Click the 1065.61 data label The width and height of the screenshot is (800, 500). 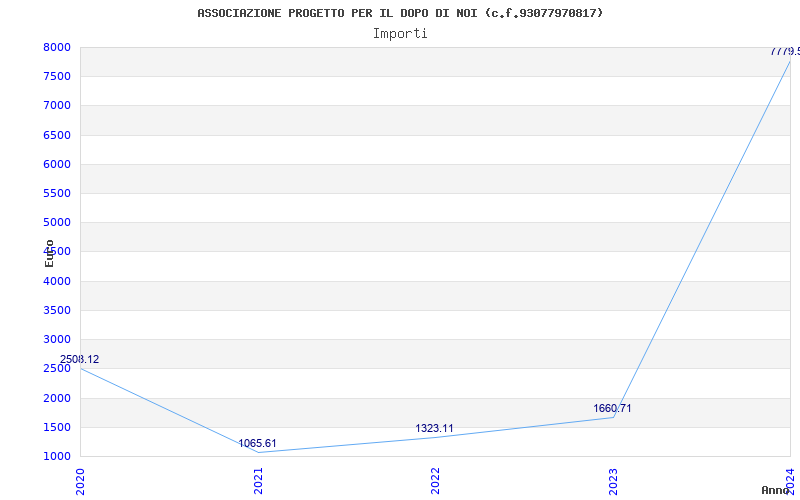(x=257, y=443)
